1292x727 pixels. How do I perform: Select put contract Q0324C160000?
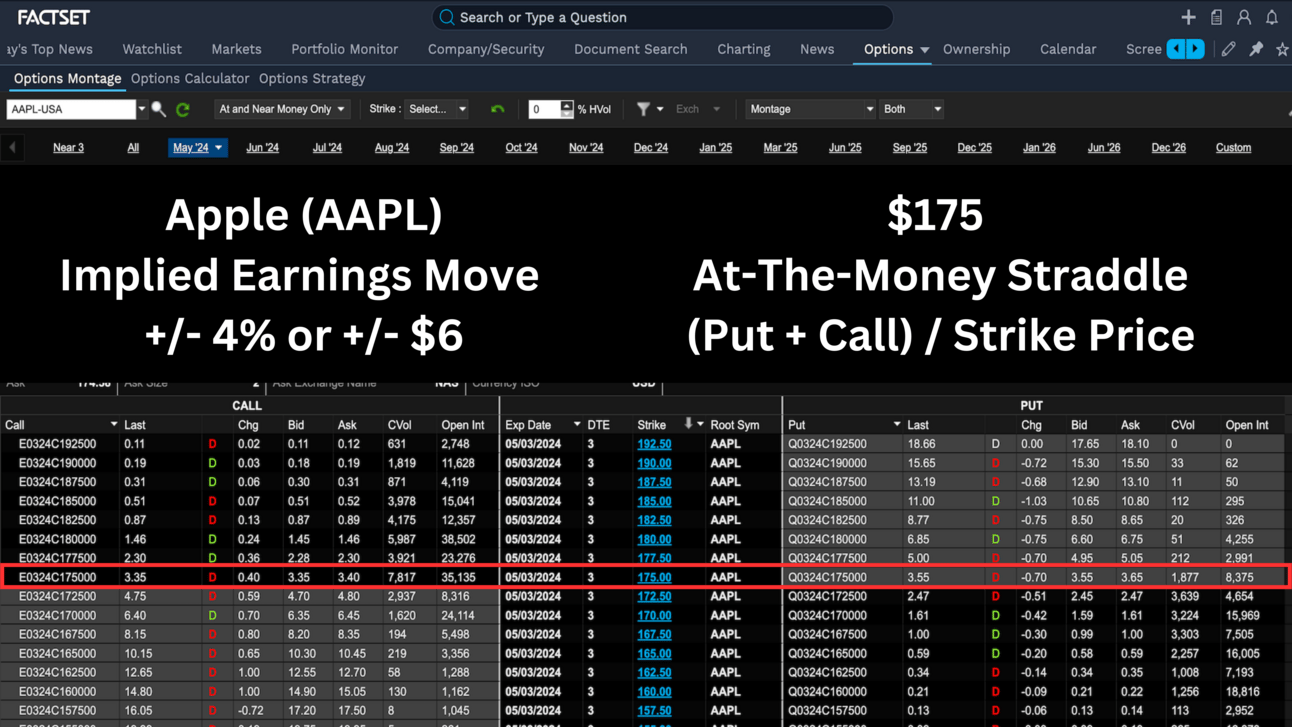pos(828,692)
